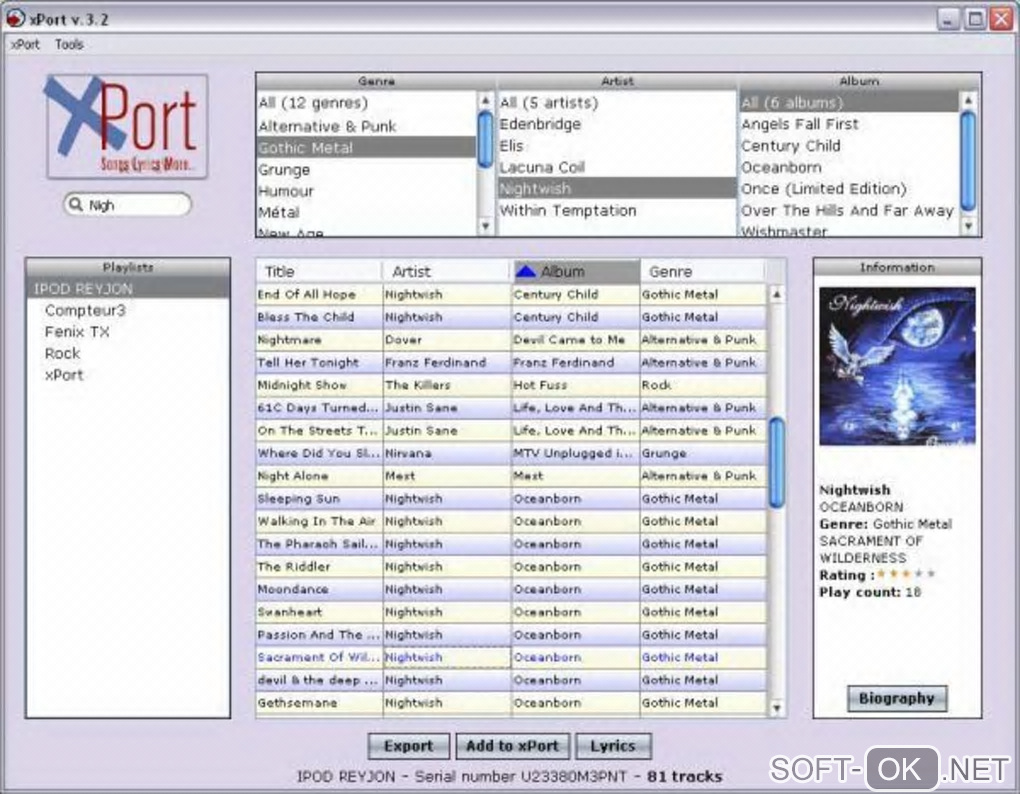
Task: Click Hot Fuss album cell
Action: [576, 385]
